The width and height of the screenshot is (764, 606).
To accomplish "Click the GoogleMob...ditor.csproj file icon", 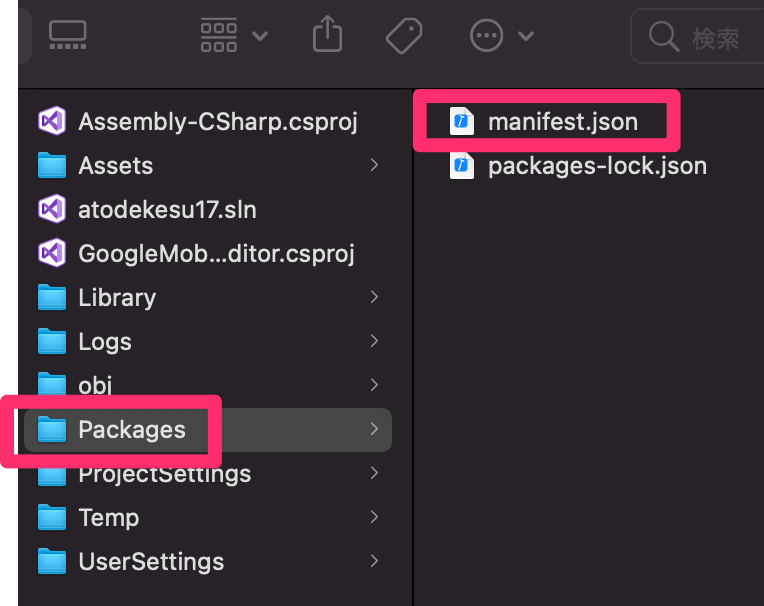I will pos(52,253).
